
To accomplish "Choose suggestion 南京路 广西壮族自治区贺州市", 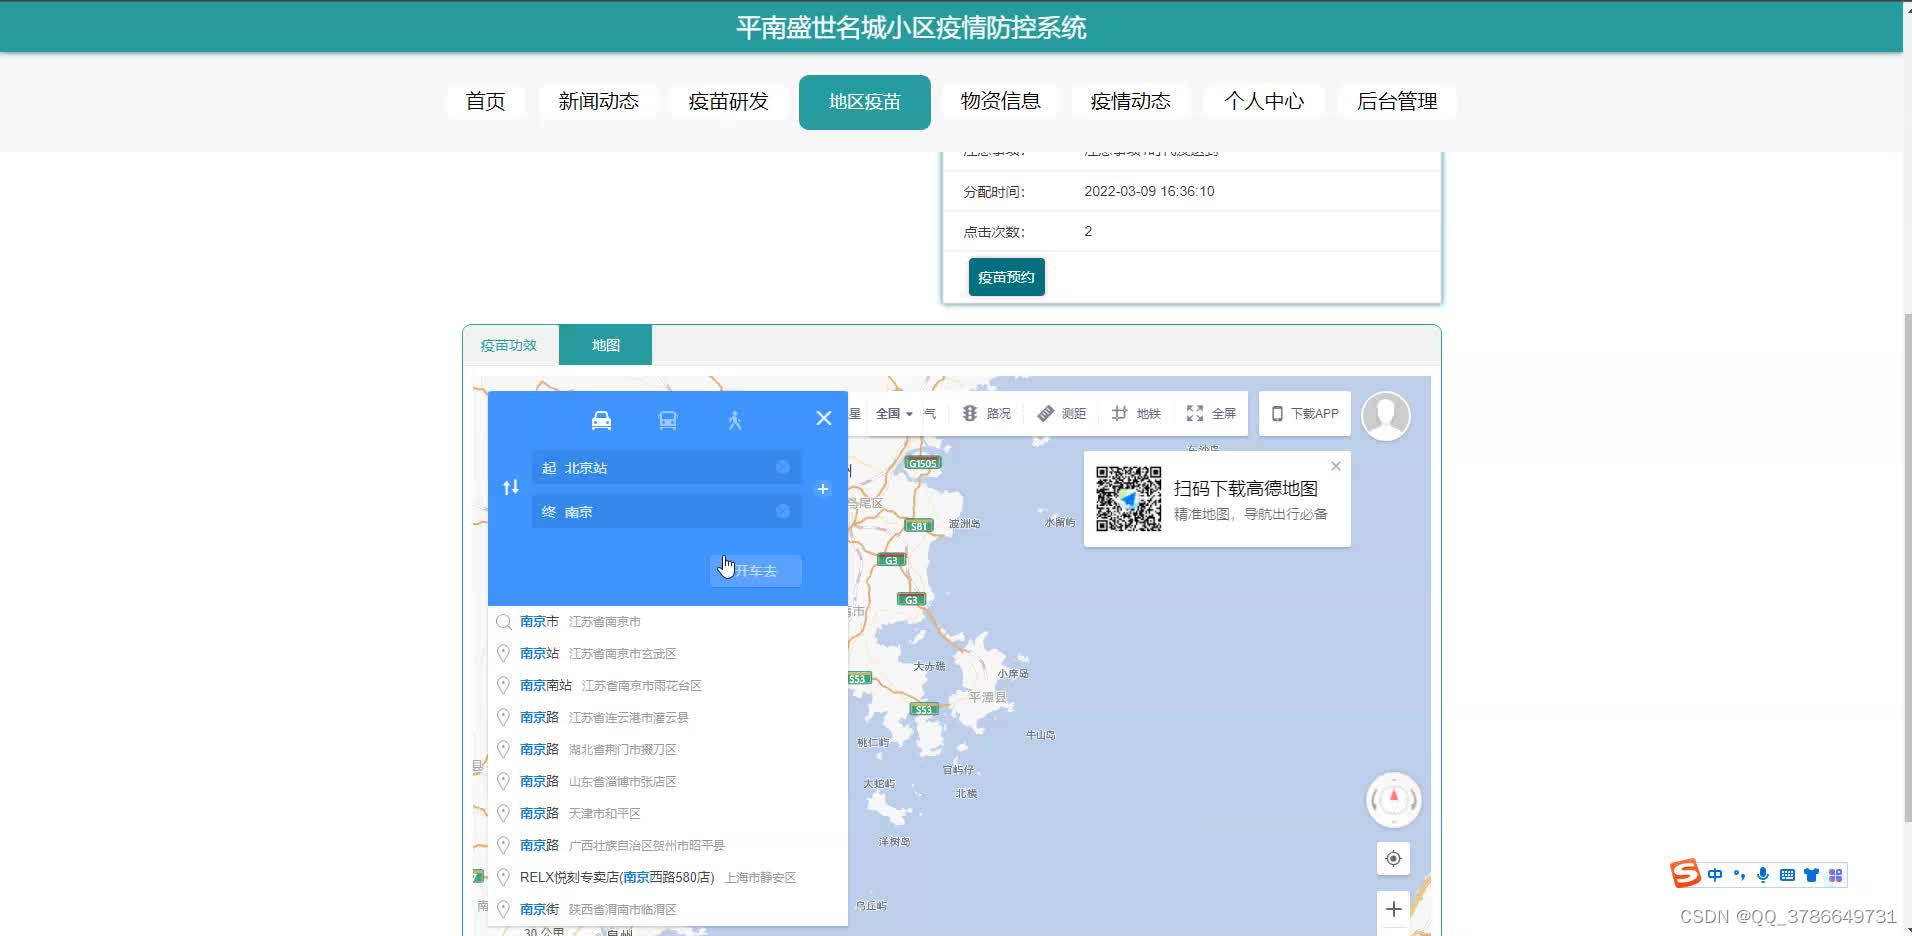I will tap(668, 845).
